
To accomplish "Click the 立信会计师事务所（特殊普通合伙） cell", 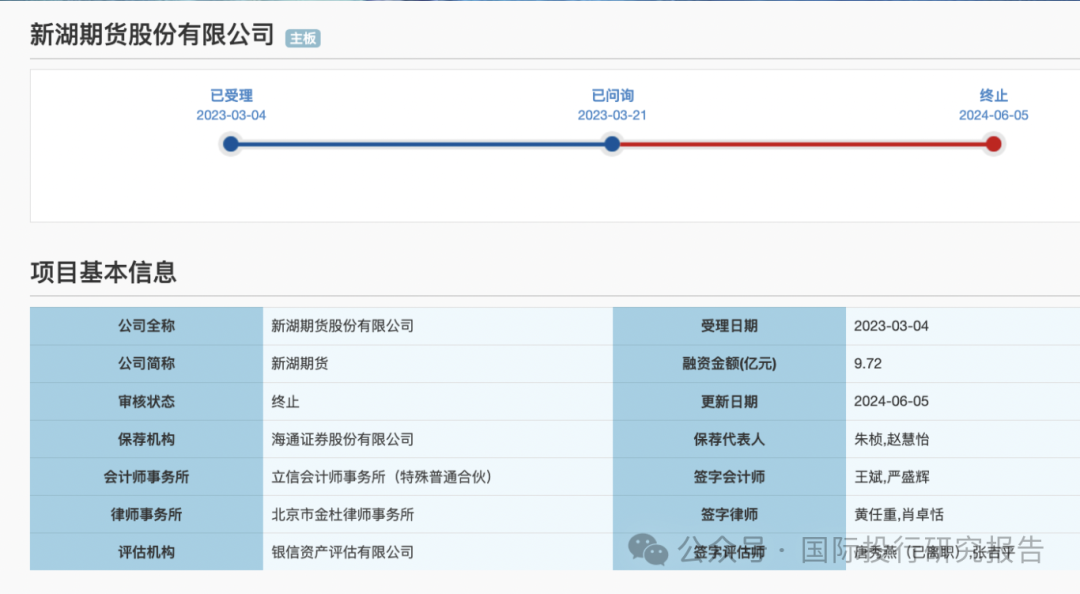I will 438,477.
